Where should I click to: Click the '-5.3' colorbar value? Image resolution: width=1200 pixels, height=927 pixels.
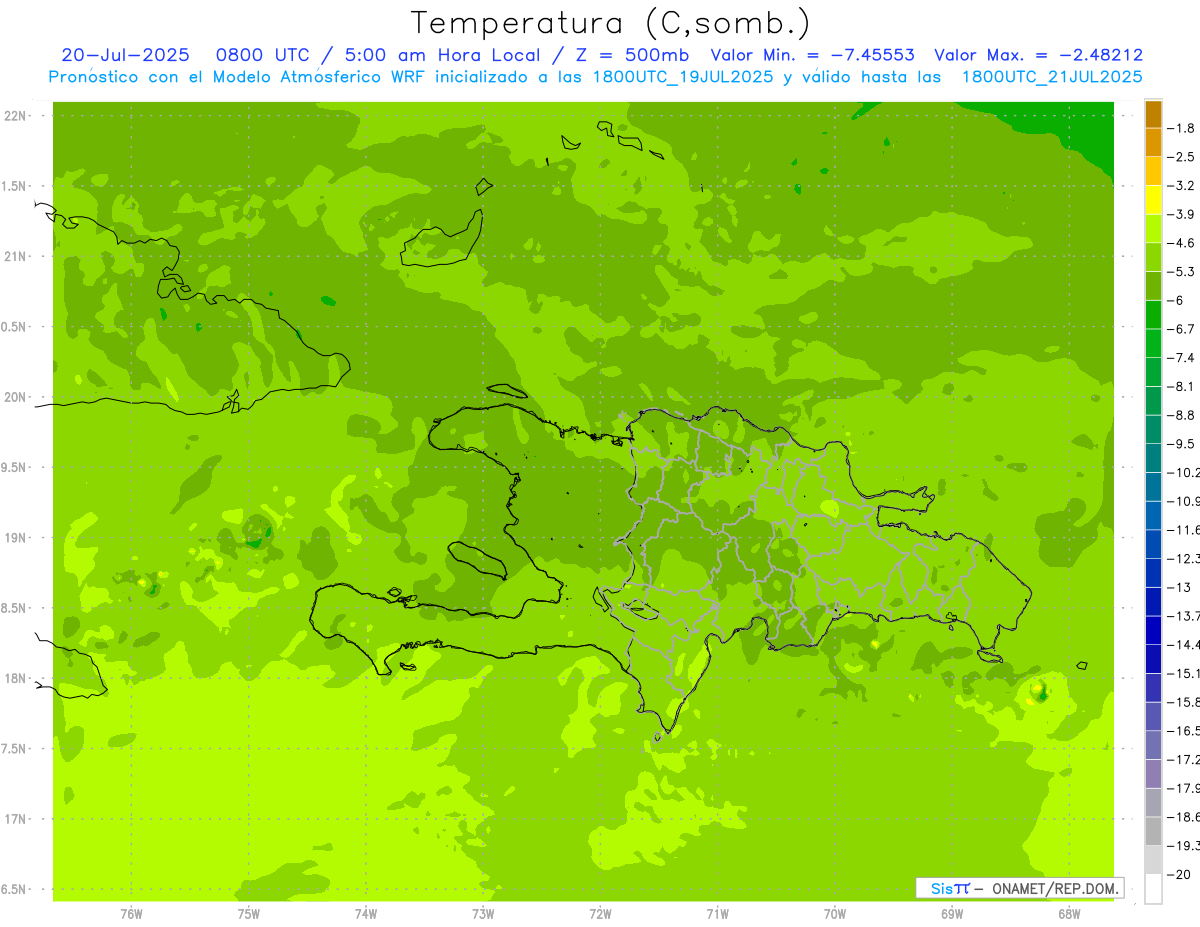(1180, 271)
